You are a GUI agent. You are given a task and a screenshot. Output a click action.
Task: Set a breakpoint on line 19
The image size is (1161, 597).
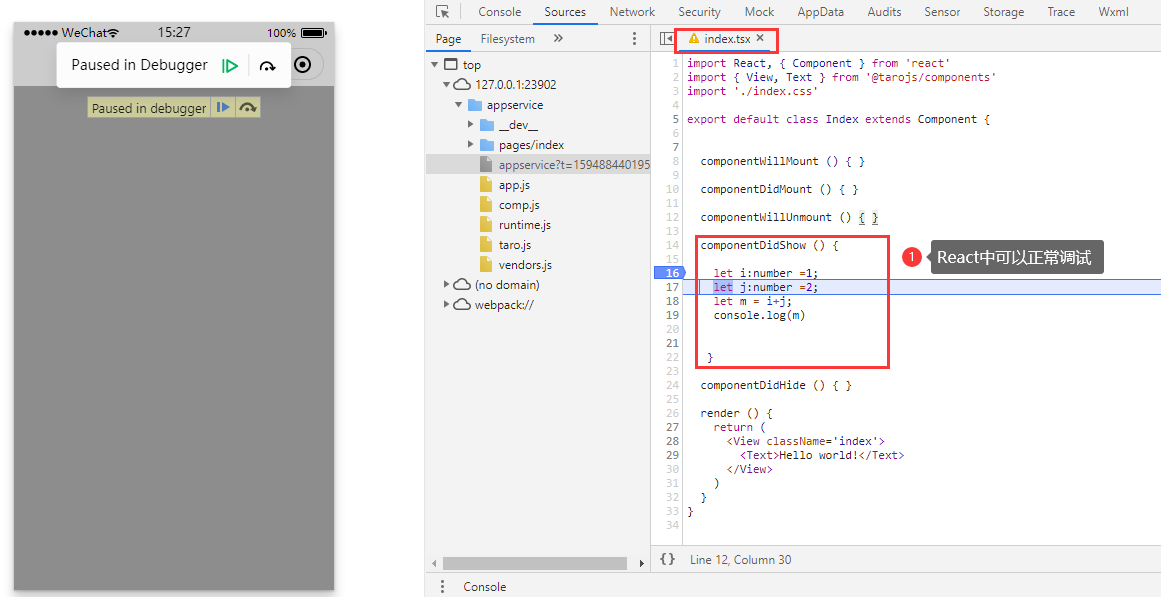(670, 314)
